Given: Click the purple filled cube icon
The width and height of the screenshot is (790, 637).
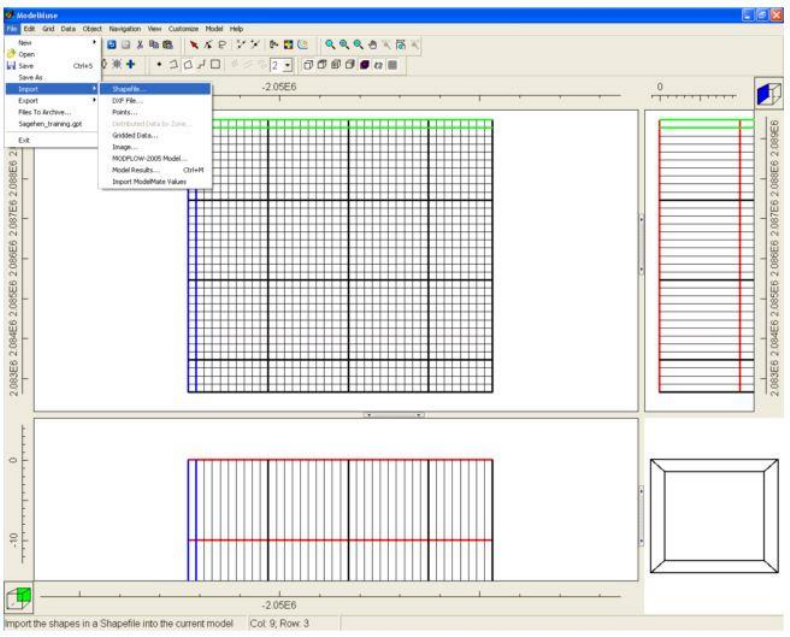Looking at the screenshot, I should (x=365, y=65).
